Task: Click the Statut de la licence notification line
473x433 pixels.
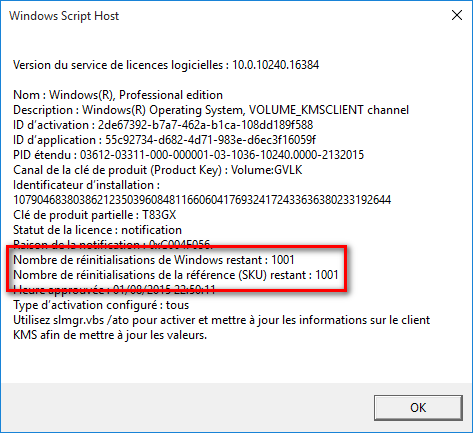Action: click(97, 230)
